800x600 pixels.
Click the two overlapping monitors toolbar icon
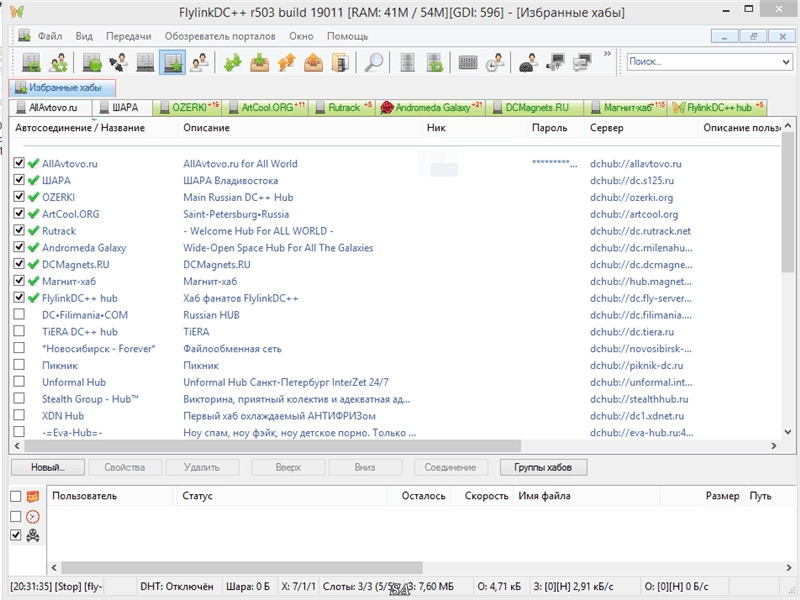582,62
